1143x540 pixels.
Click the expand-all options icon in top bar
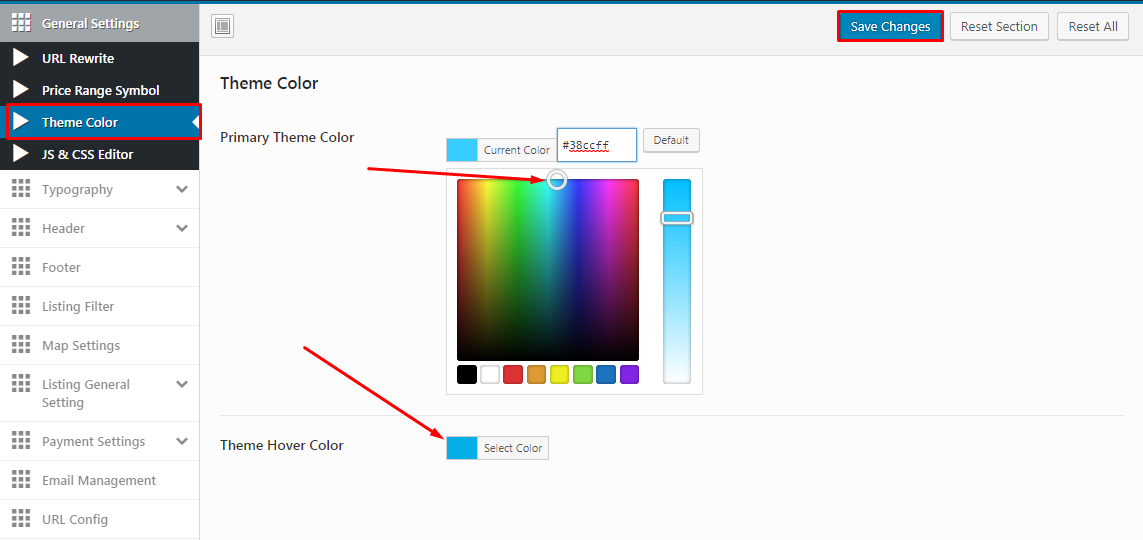pyautogui.click(x=222, y=27)
